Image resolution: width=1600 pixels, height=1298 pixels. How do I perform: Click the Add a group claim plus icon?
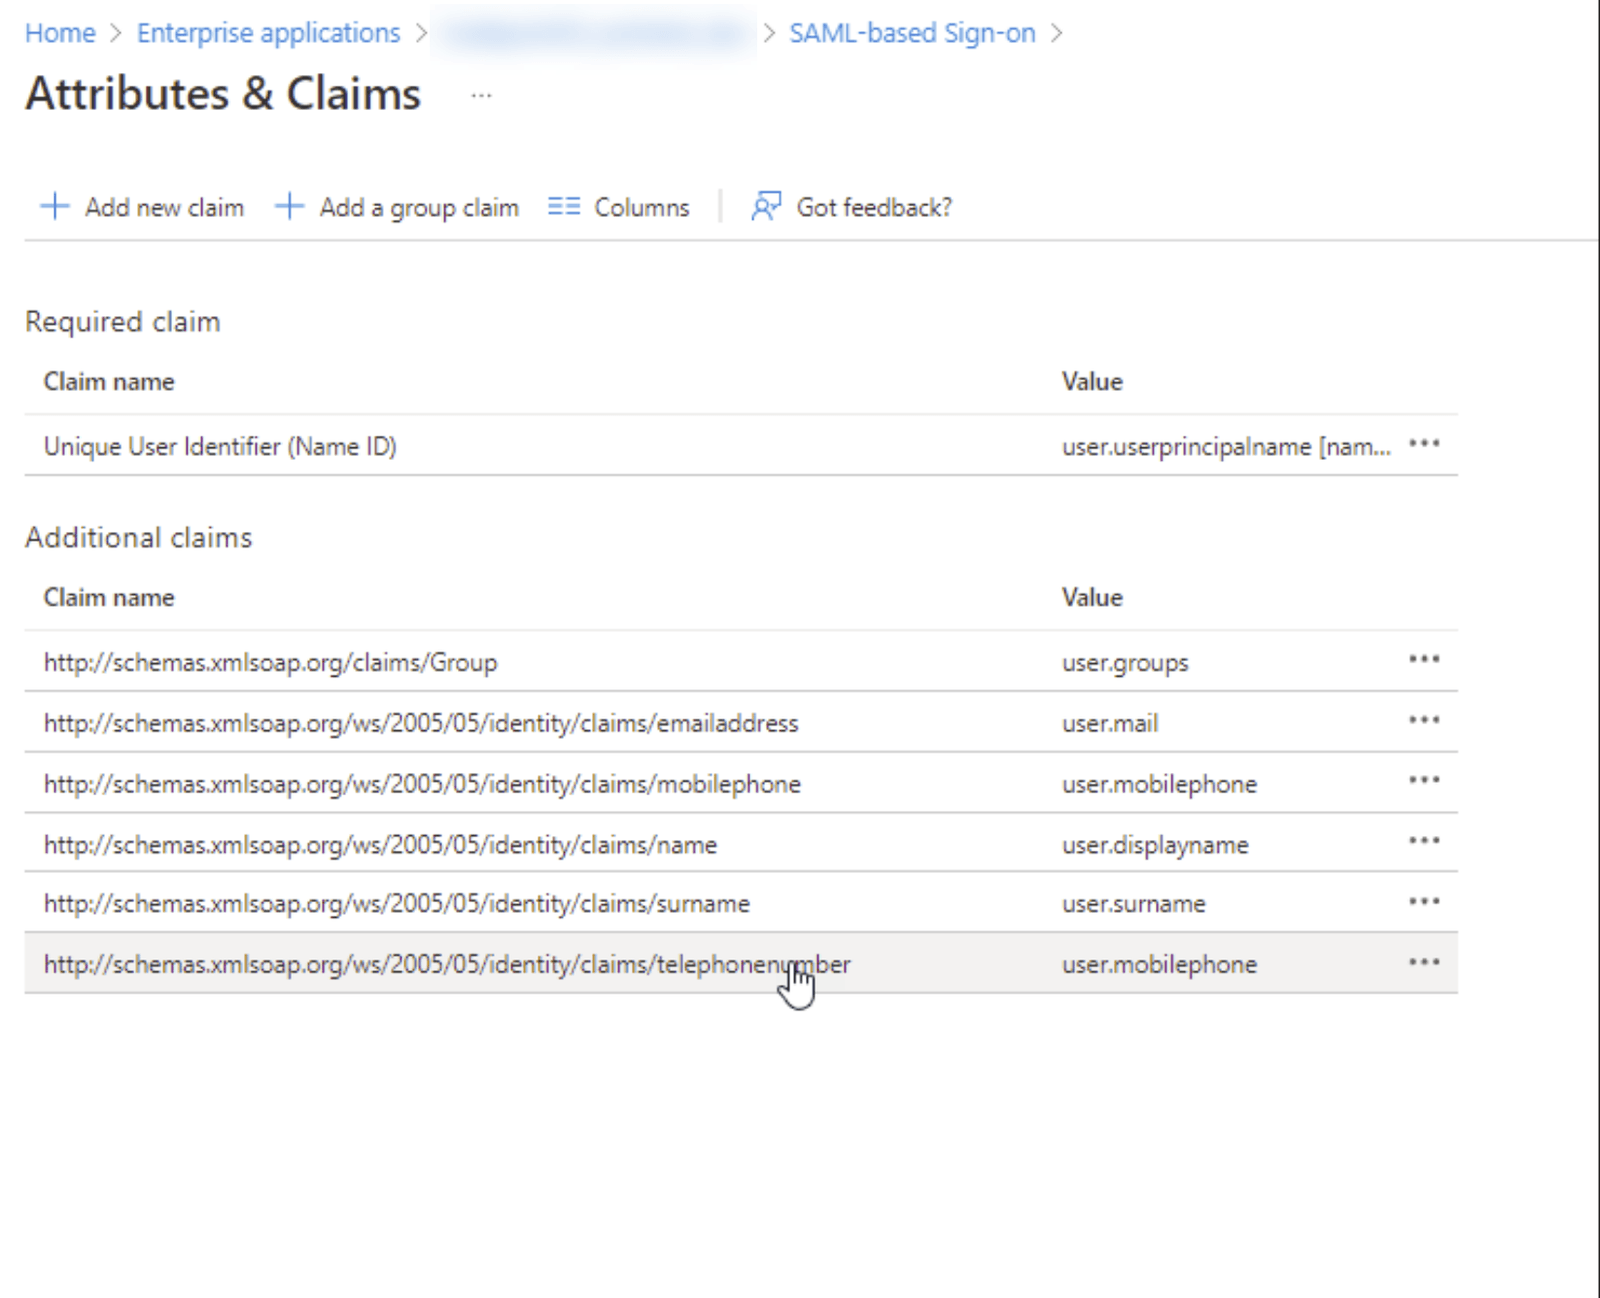point(288,207)
